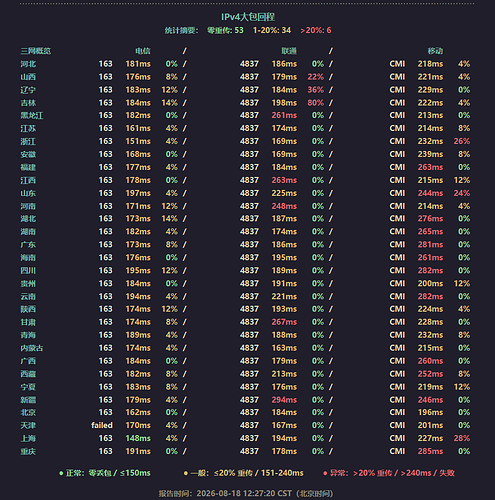Click the 246ms 移动 latency in 新疆 row

click(430, 400)
